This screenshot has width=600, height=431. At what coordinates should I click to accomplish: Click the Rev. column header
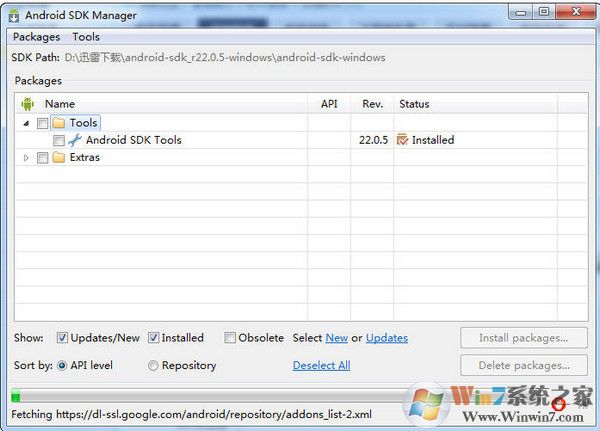click(x=372, y=104)
